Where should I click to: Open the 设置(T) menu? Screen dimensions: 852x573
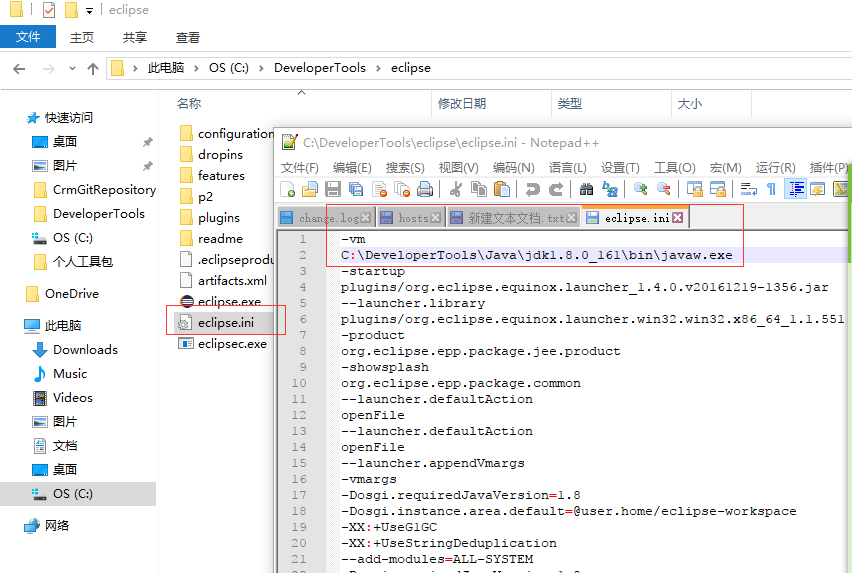[620, 168]
